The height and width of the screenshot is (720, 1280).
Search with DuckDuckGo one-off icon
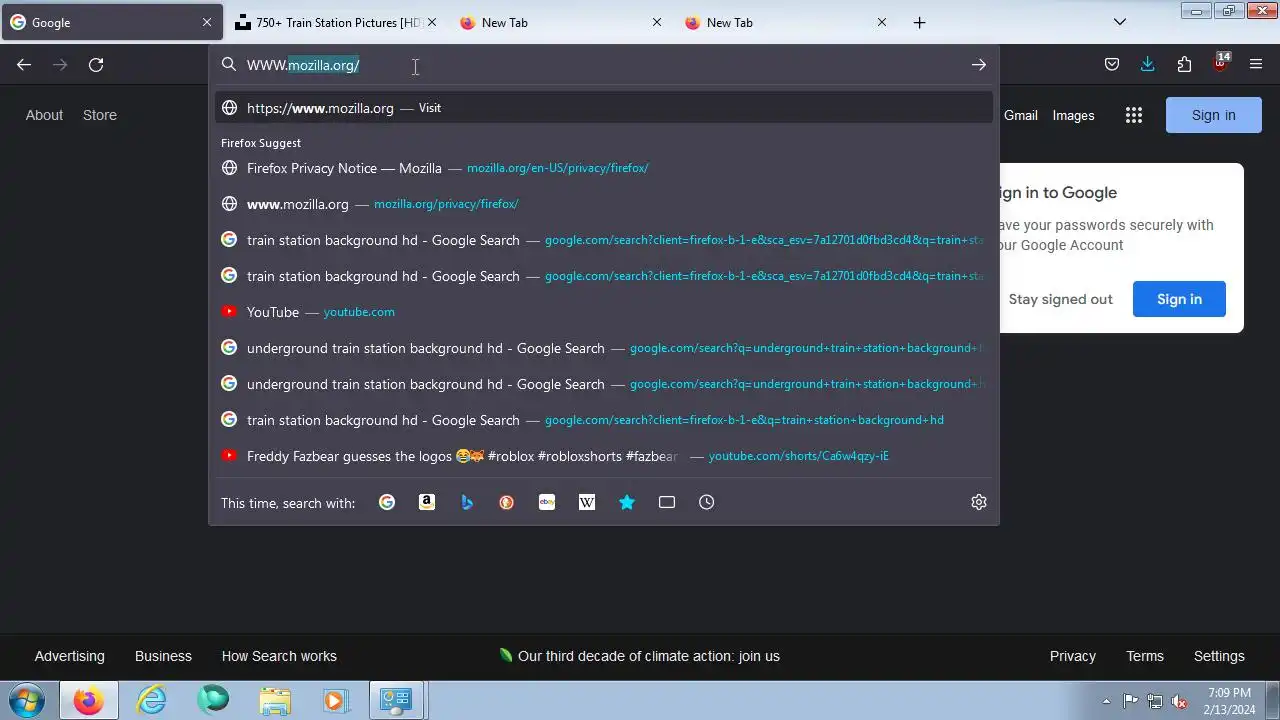pyautogui.click(x=507, y=502)
